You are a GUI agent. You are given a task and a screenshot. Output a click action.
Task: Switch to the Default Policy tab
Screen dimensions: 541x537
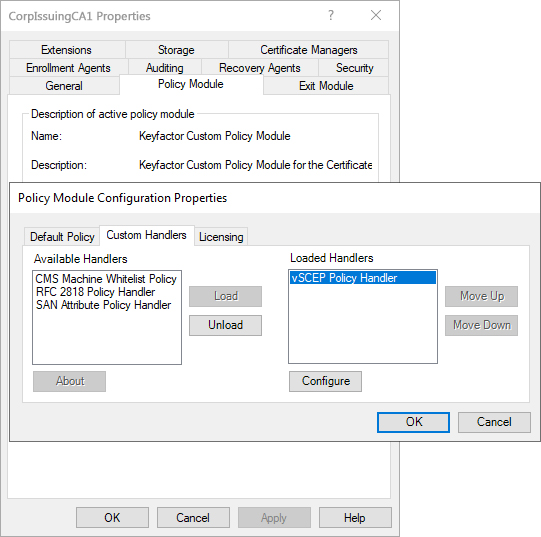[x=62, y=237]
